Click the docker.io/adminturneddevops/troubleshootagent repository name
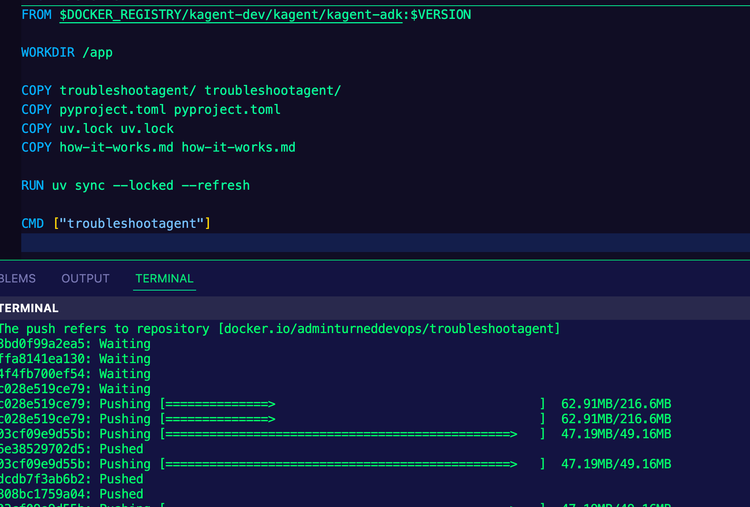The height and width of the screenshot is (507, 750). pos(389,329)
